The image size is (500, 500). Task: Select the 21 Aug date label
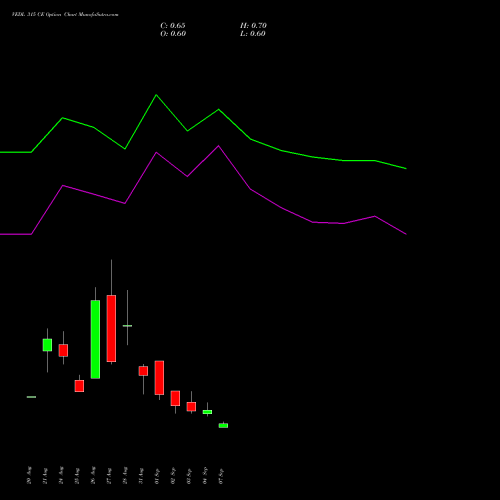point(45,475)
